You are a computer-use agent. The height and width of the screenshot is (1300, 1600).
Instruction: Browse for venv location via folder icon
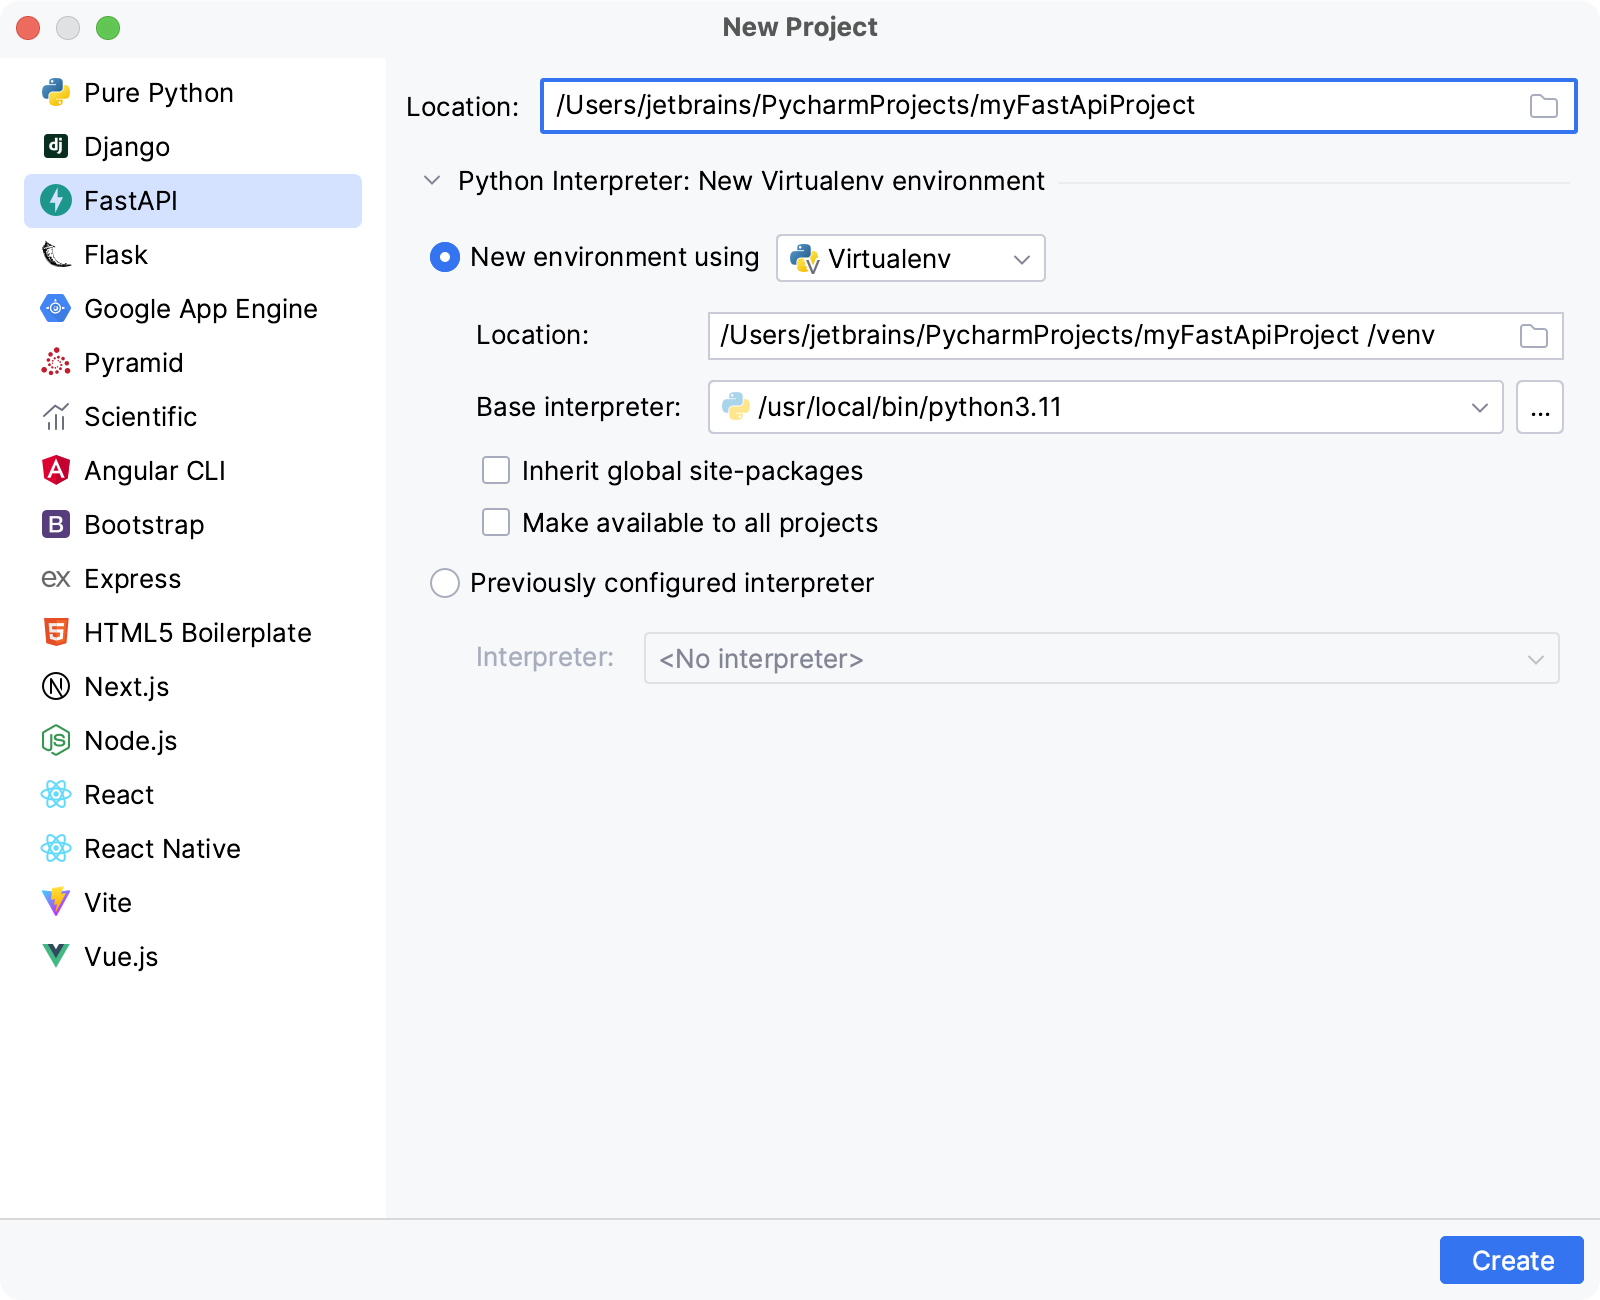(1534, 336)
